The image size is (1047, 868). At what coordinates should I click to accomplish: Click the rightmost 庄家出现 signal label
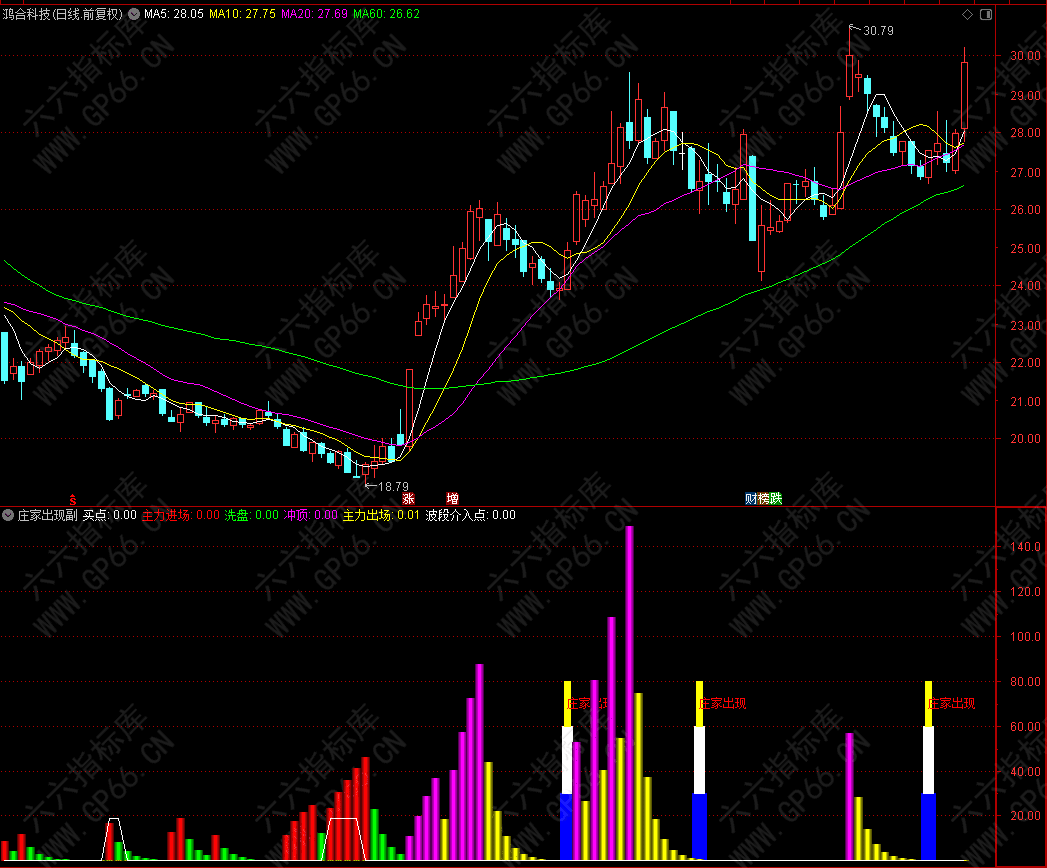952,703
